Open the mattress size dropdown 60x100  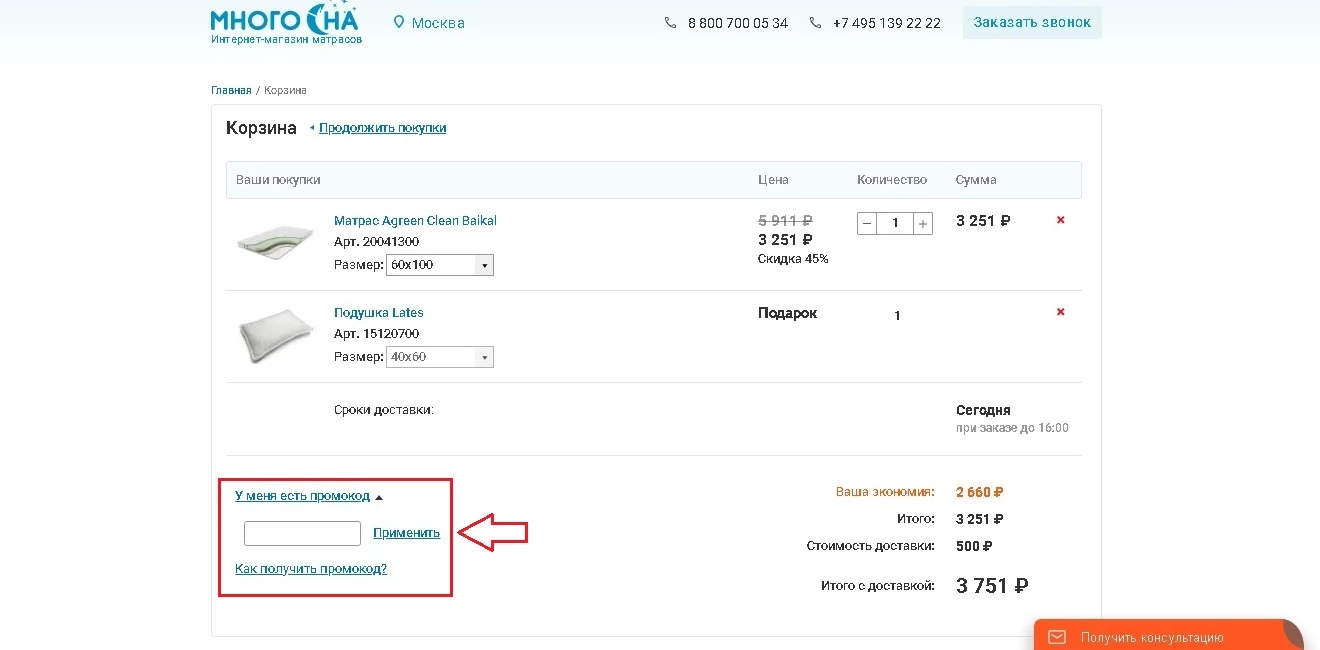tap(440, 265)
